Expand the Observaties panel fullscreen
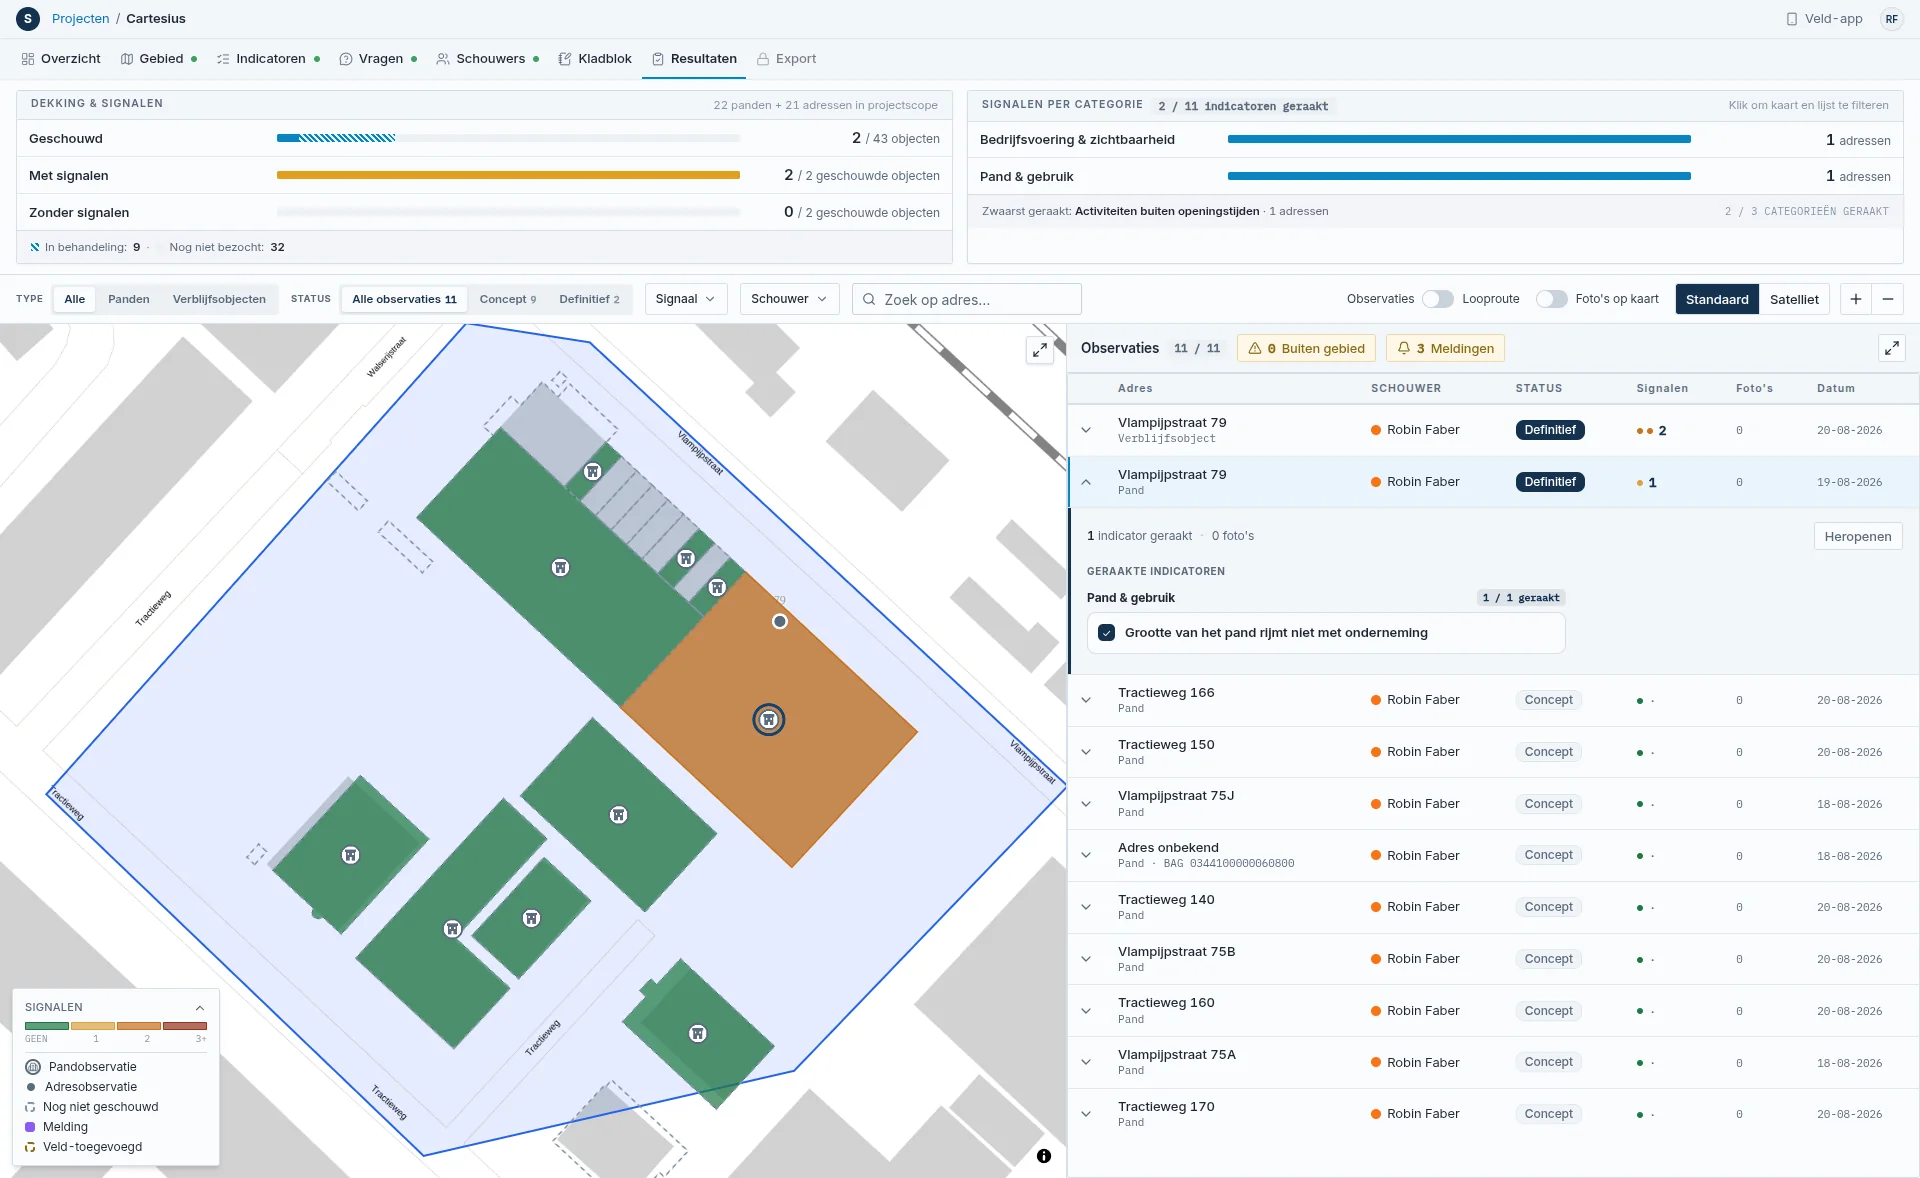Image resolution: width=1920 pixels, height=1178 pixels. [1891, 348]
